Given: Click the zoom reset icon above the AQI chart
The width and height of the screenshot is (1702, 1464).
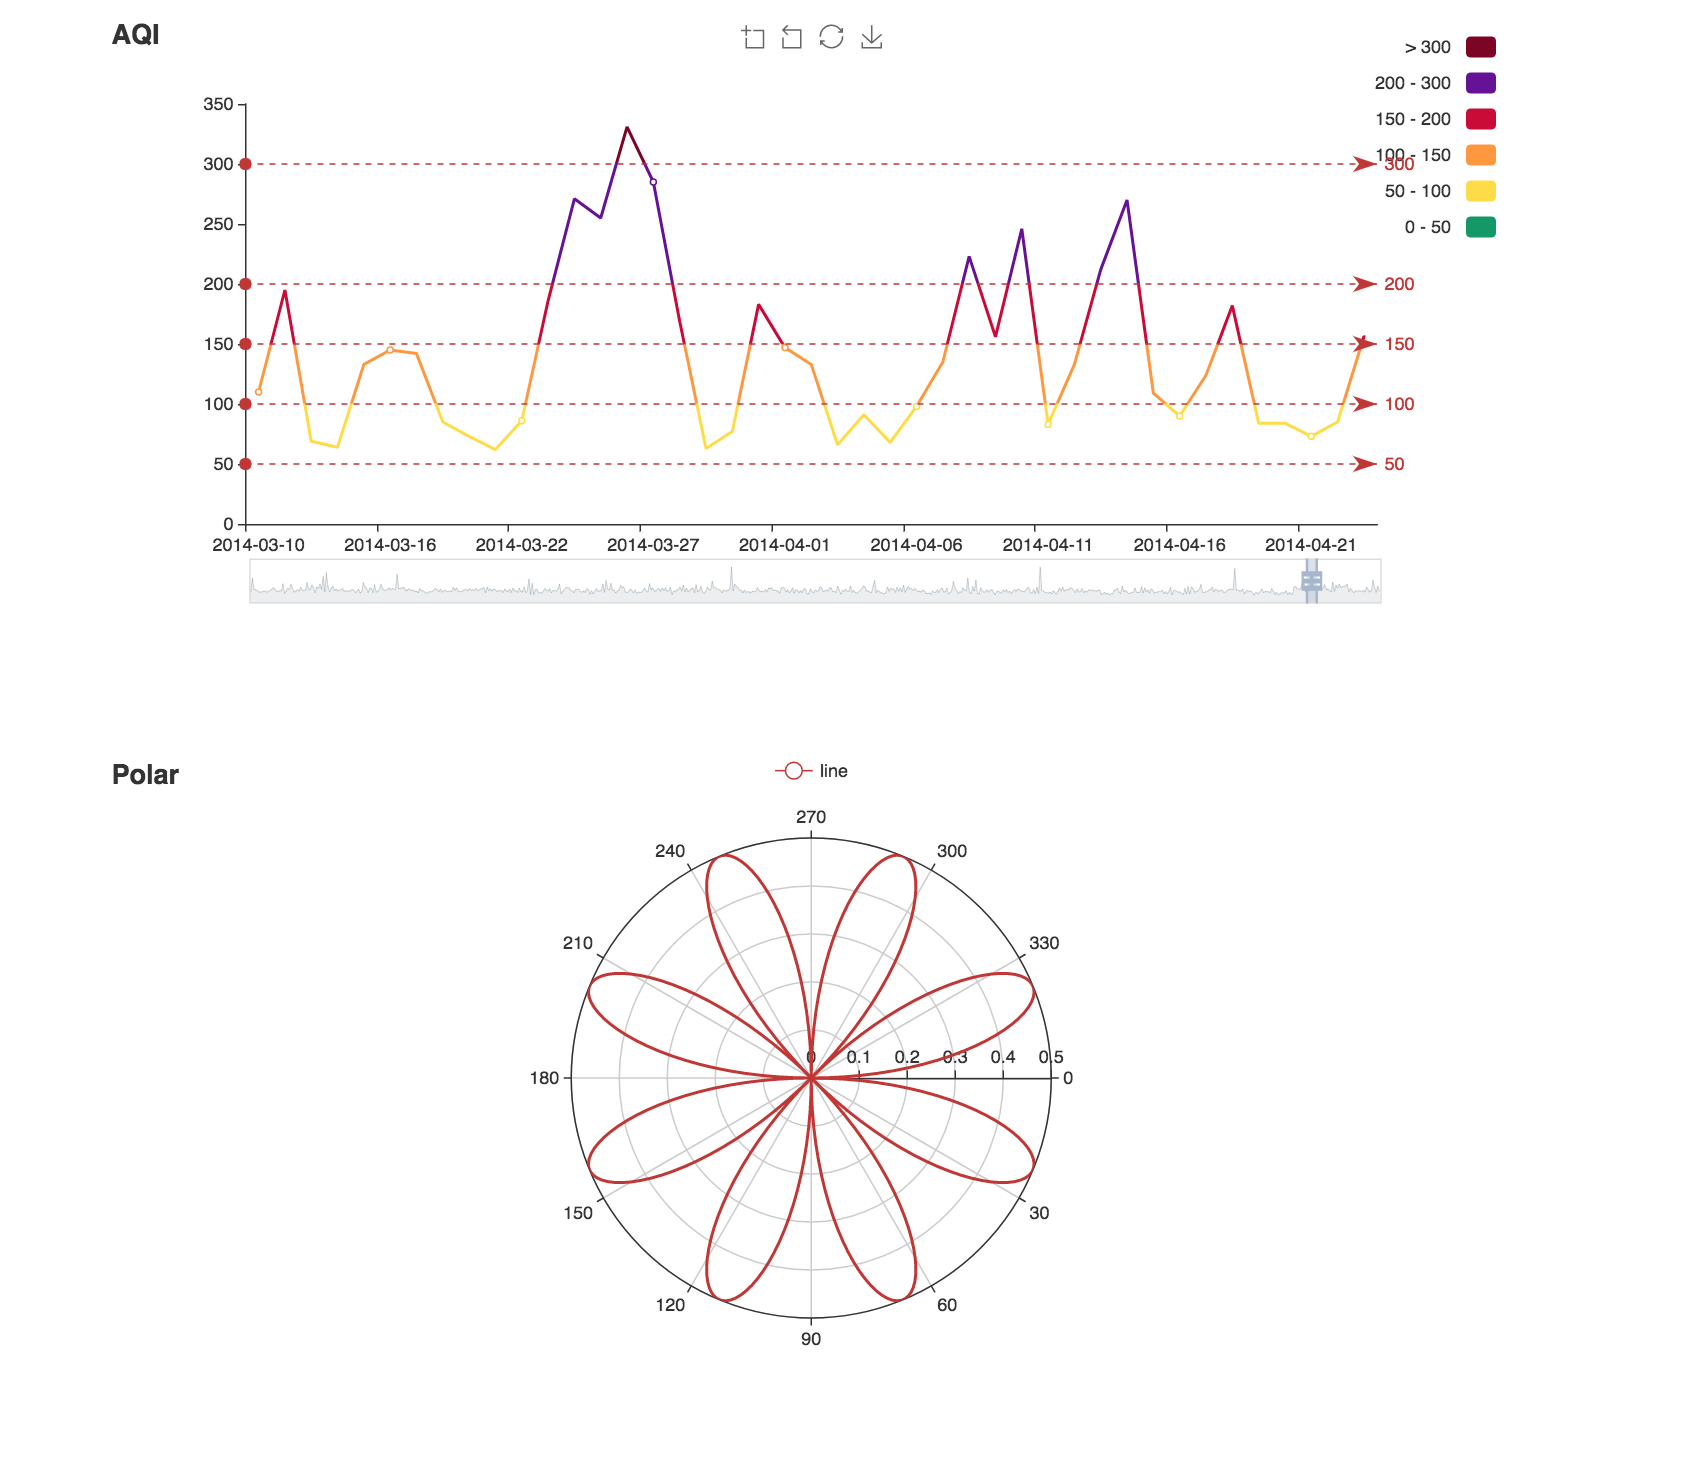Looking at the screenshot, I should point(791,38).
